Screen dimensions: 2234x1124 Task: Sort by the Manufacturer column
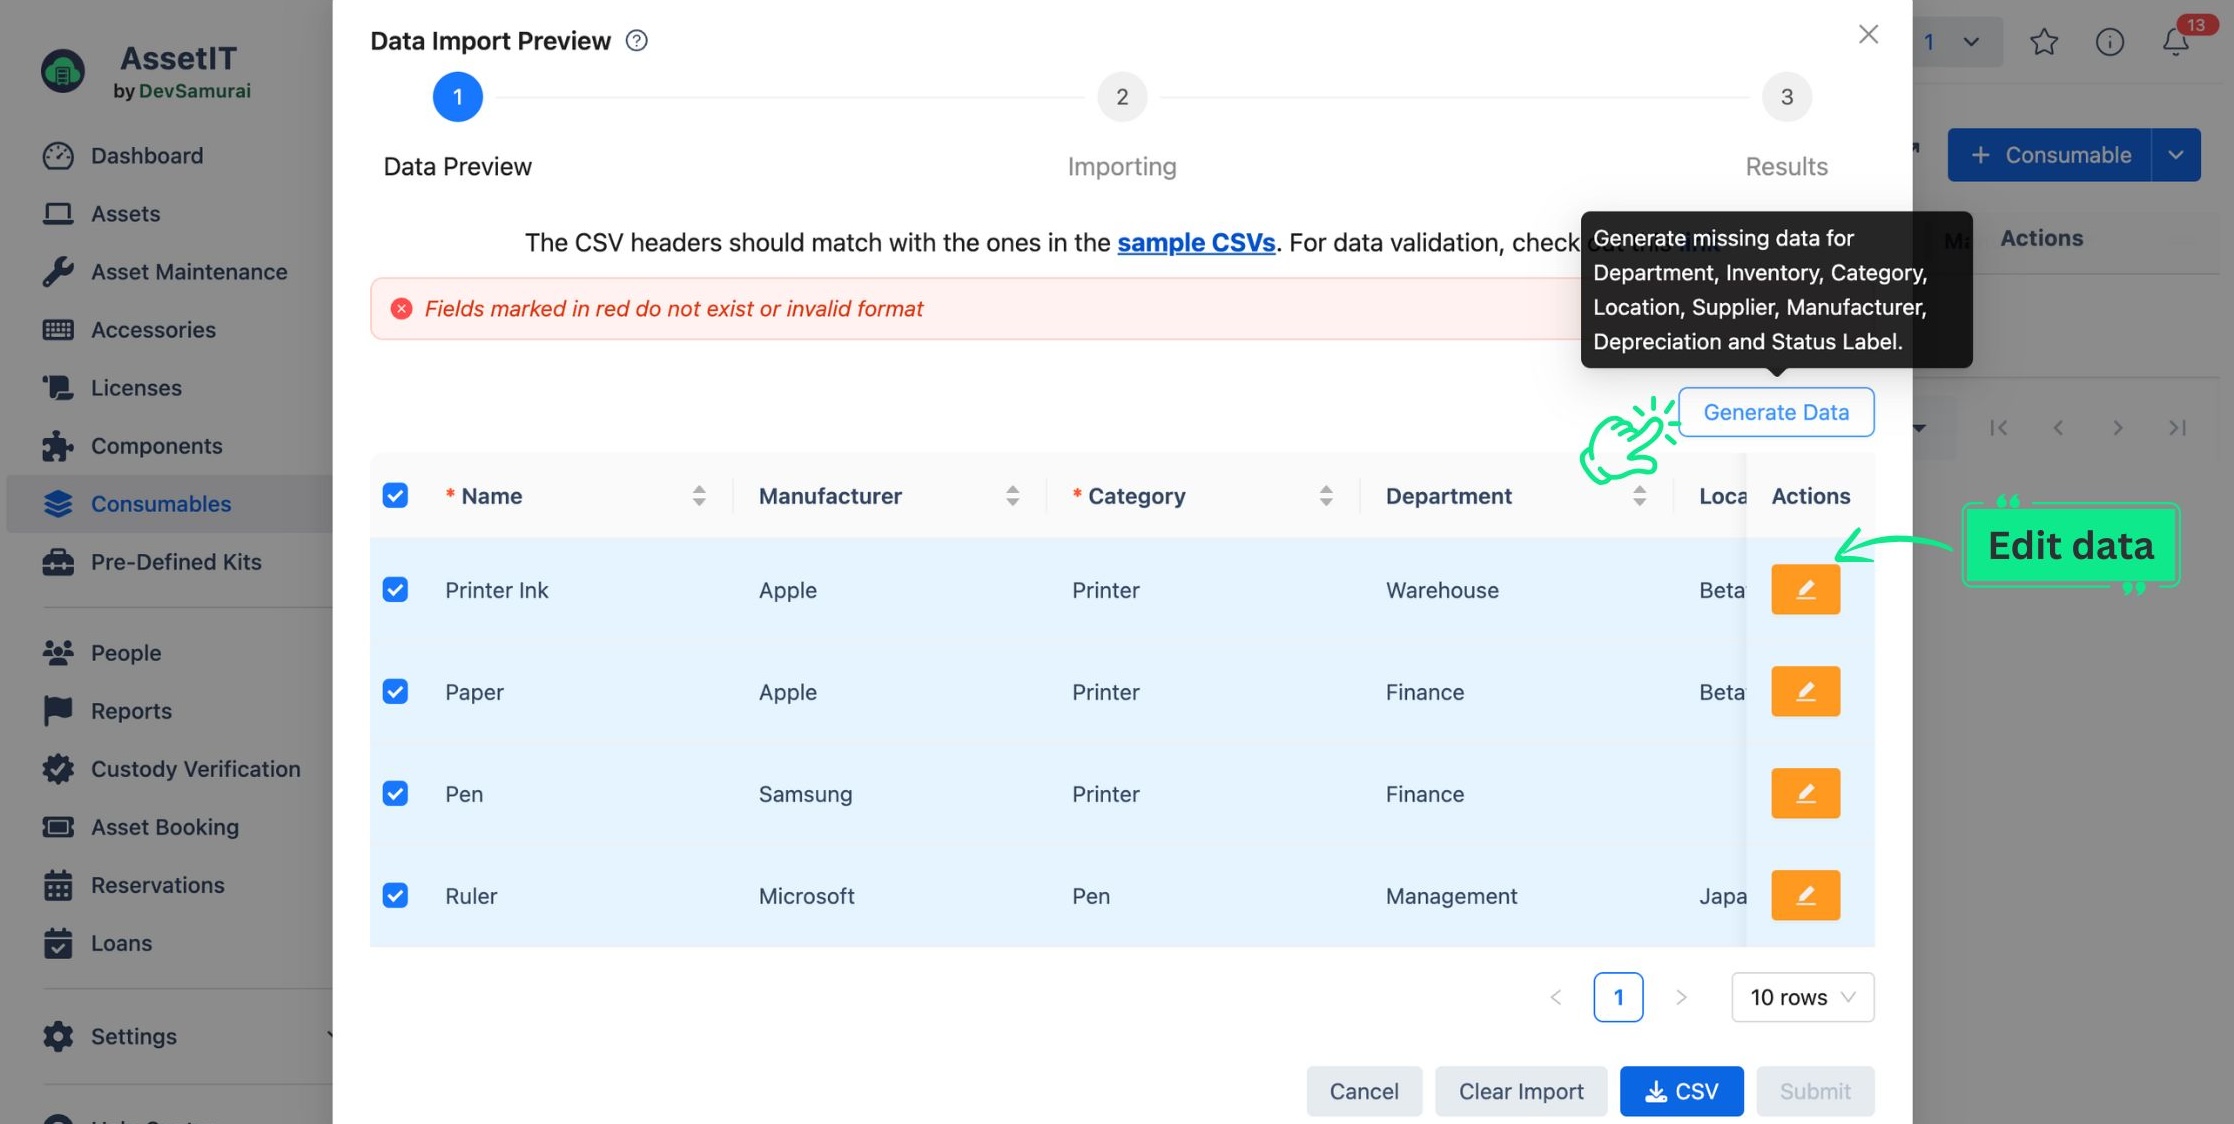1012,495
